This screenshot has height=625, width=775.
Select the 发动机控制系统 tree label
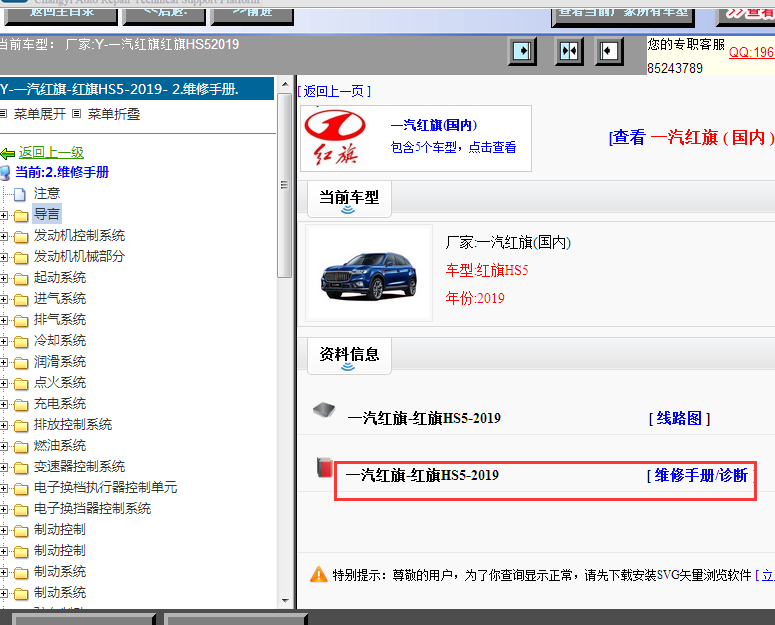click(x=79, y=235)
